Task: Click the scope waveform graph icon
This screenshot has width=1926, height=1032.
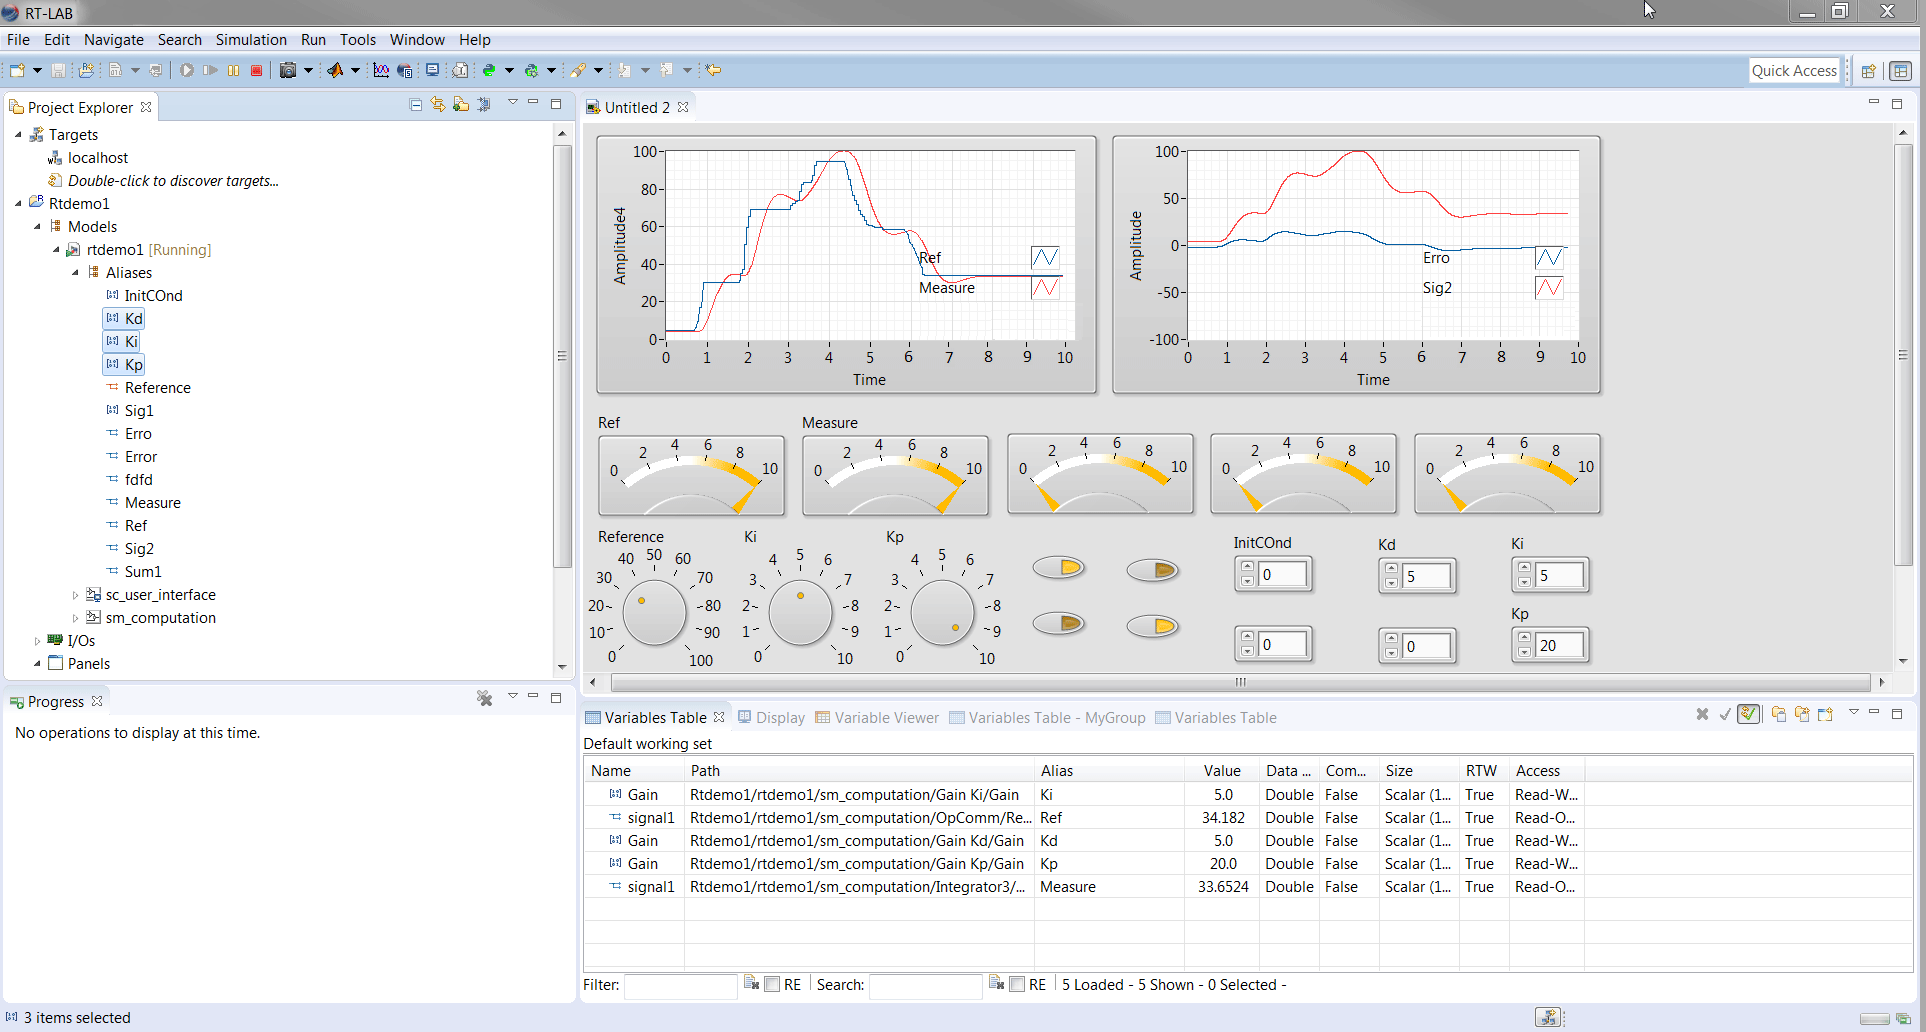Action: [381, 70]
